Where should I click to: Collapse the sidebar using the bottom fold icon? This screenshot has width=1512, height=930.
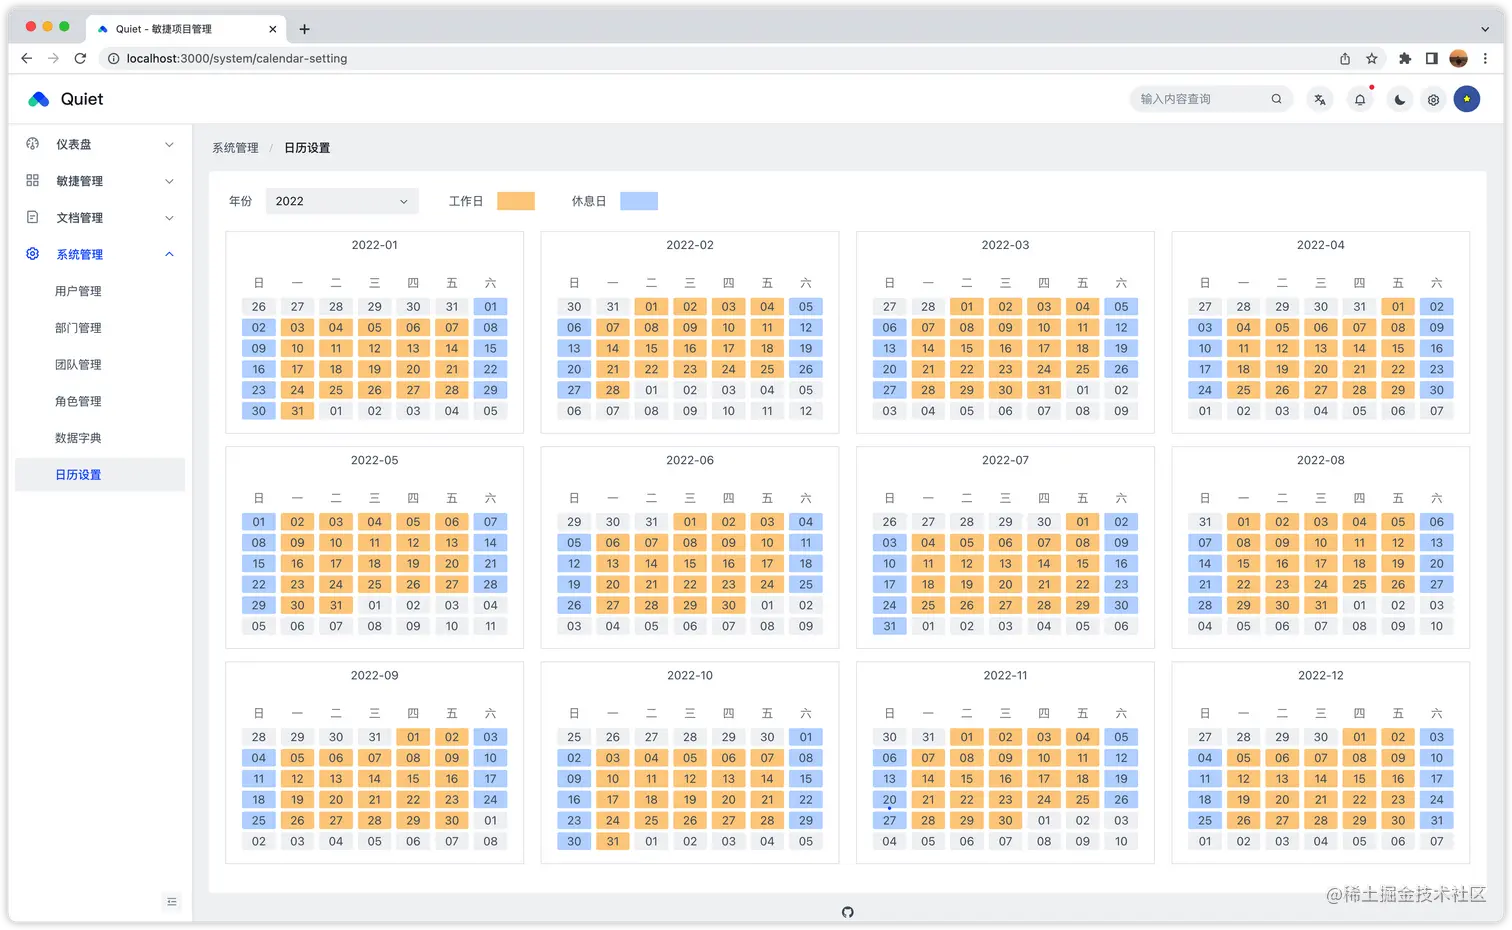point(172,901)
